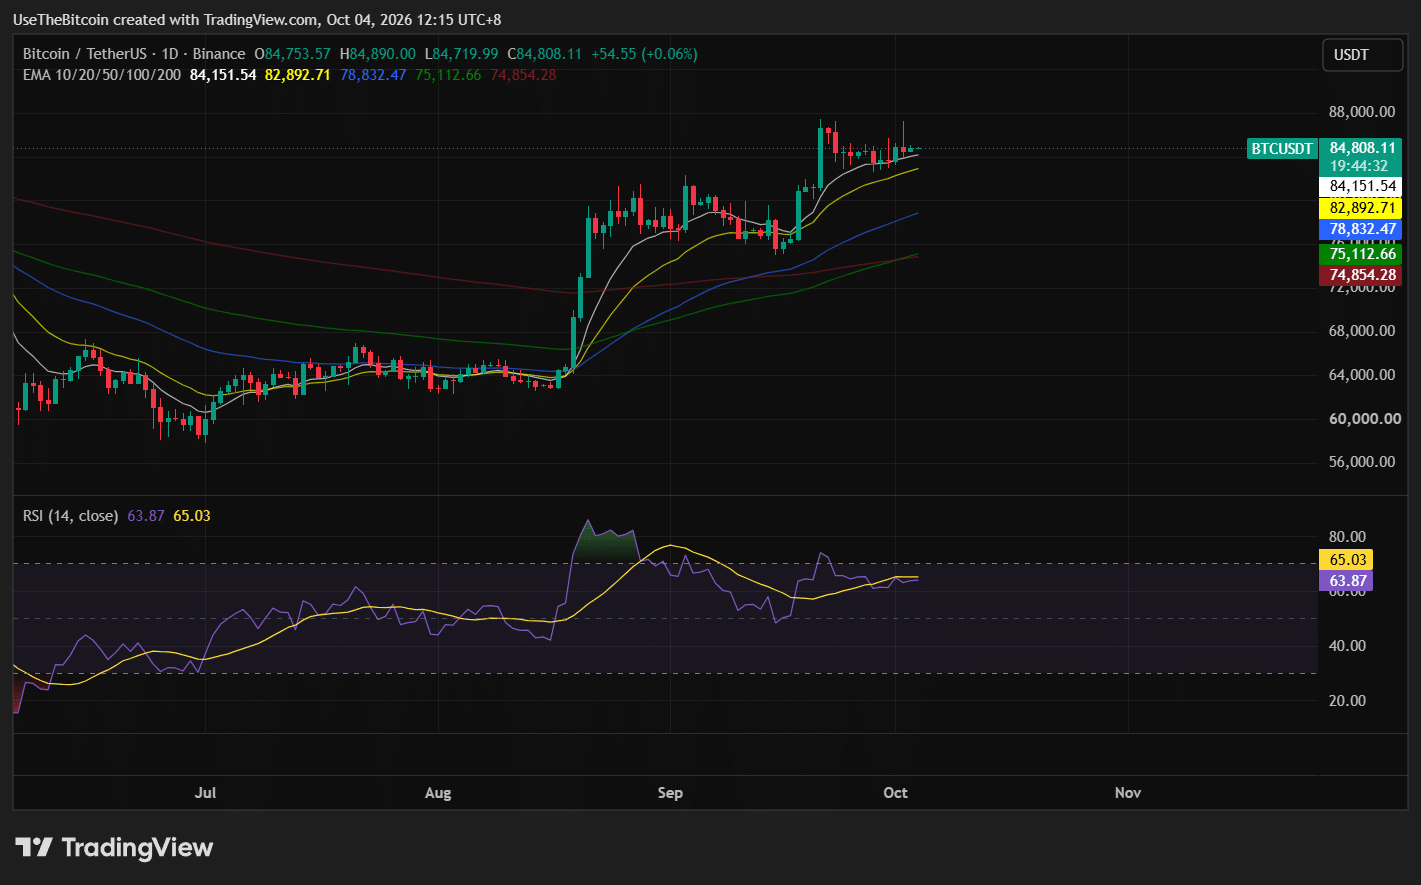The image size is (1421, 885).
Task: Open the USDT currency selector
Action: pos(1362,55)
